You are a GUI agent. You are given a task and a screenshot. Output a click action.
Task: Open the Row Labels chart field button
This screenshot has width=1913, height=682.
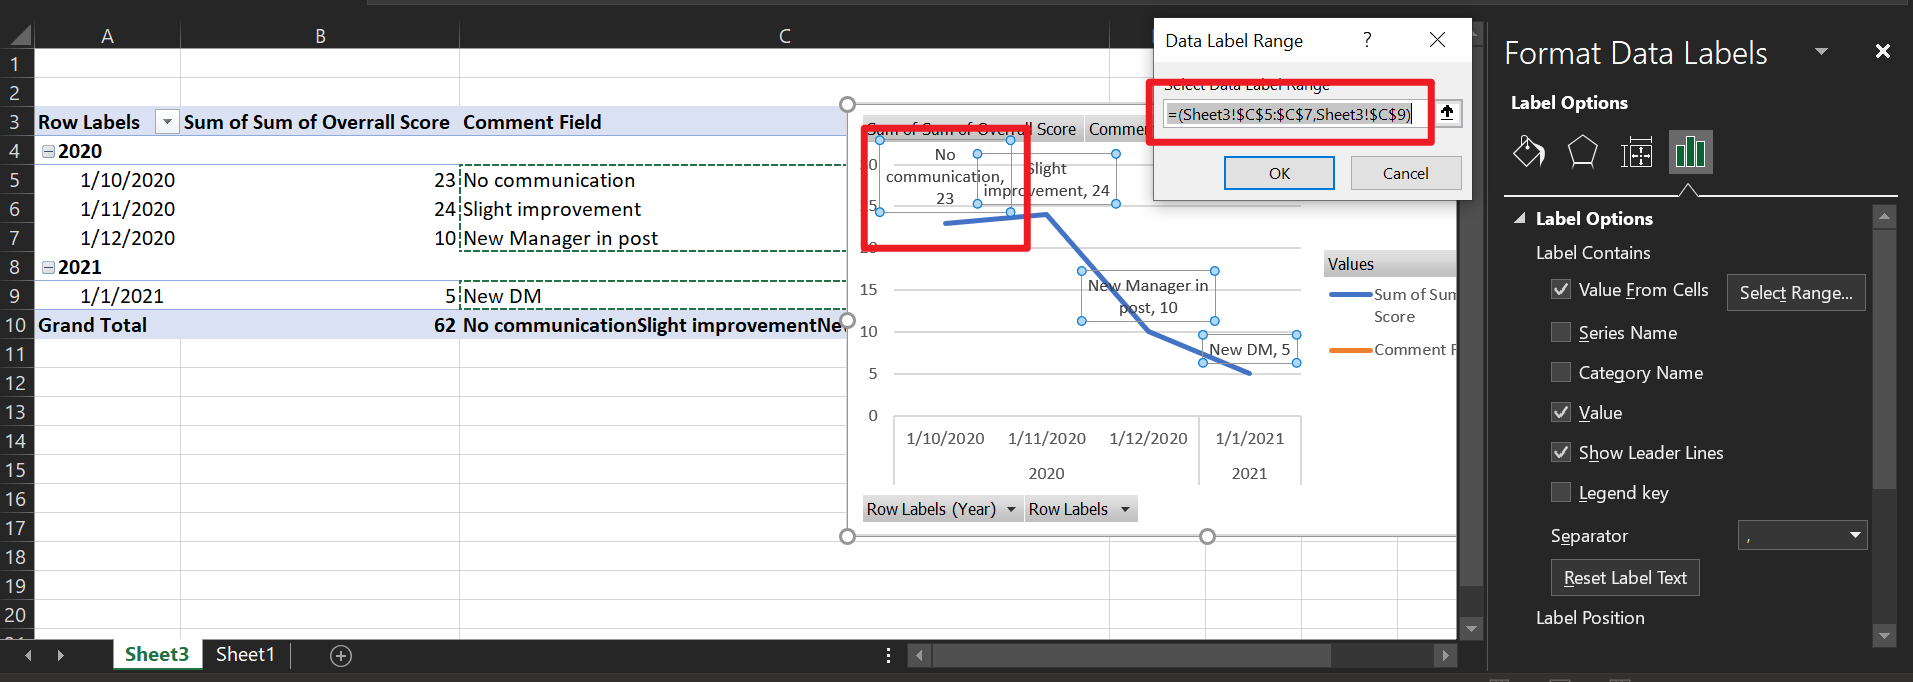(x=1080, y=509)
